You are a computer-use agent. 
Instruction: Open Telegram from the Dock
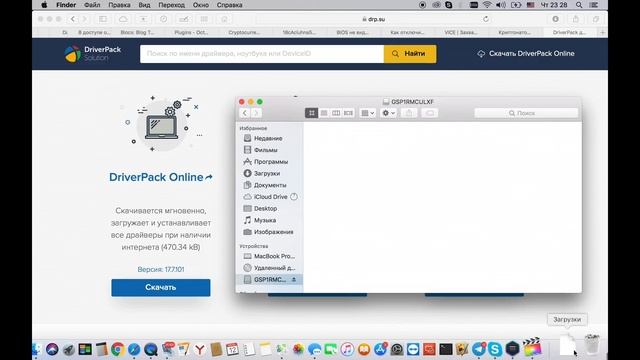(x=479, y=349)
